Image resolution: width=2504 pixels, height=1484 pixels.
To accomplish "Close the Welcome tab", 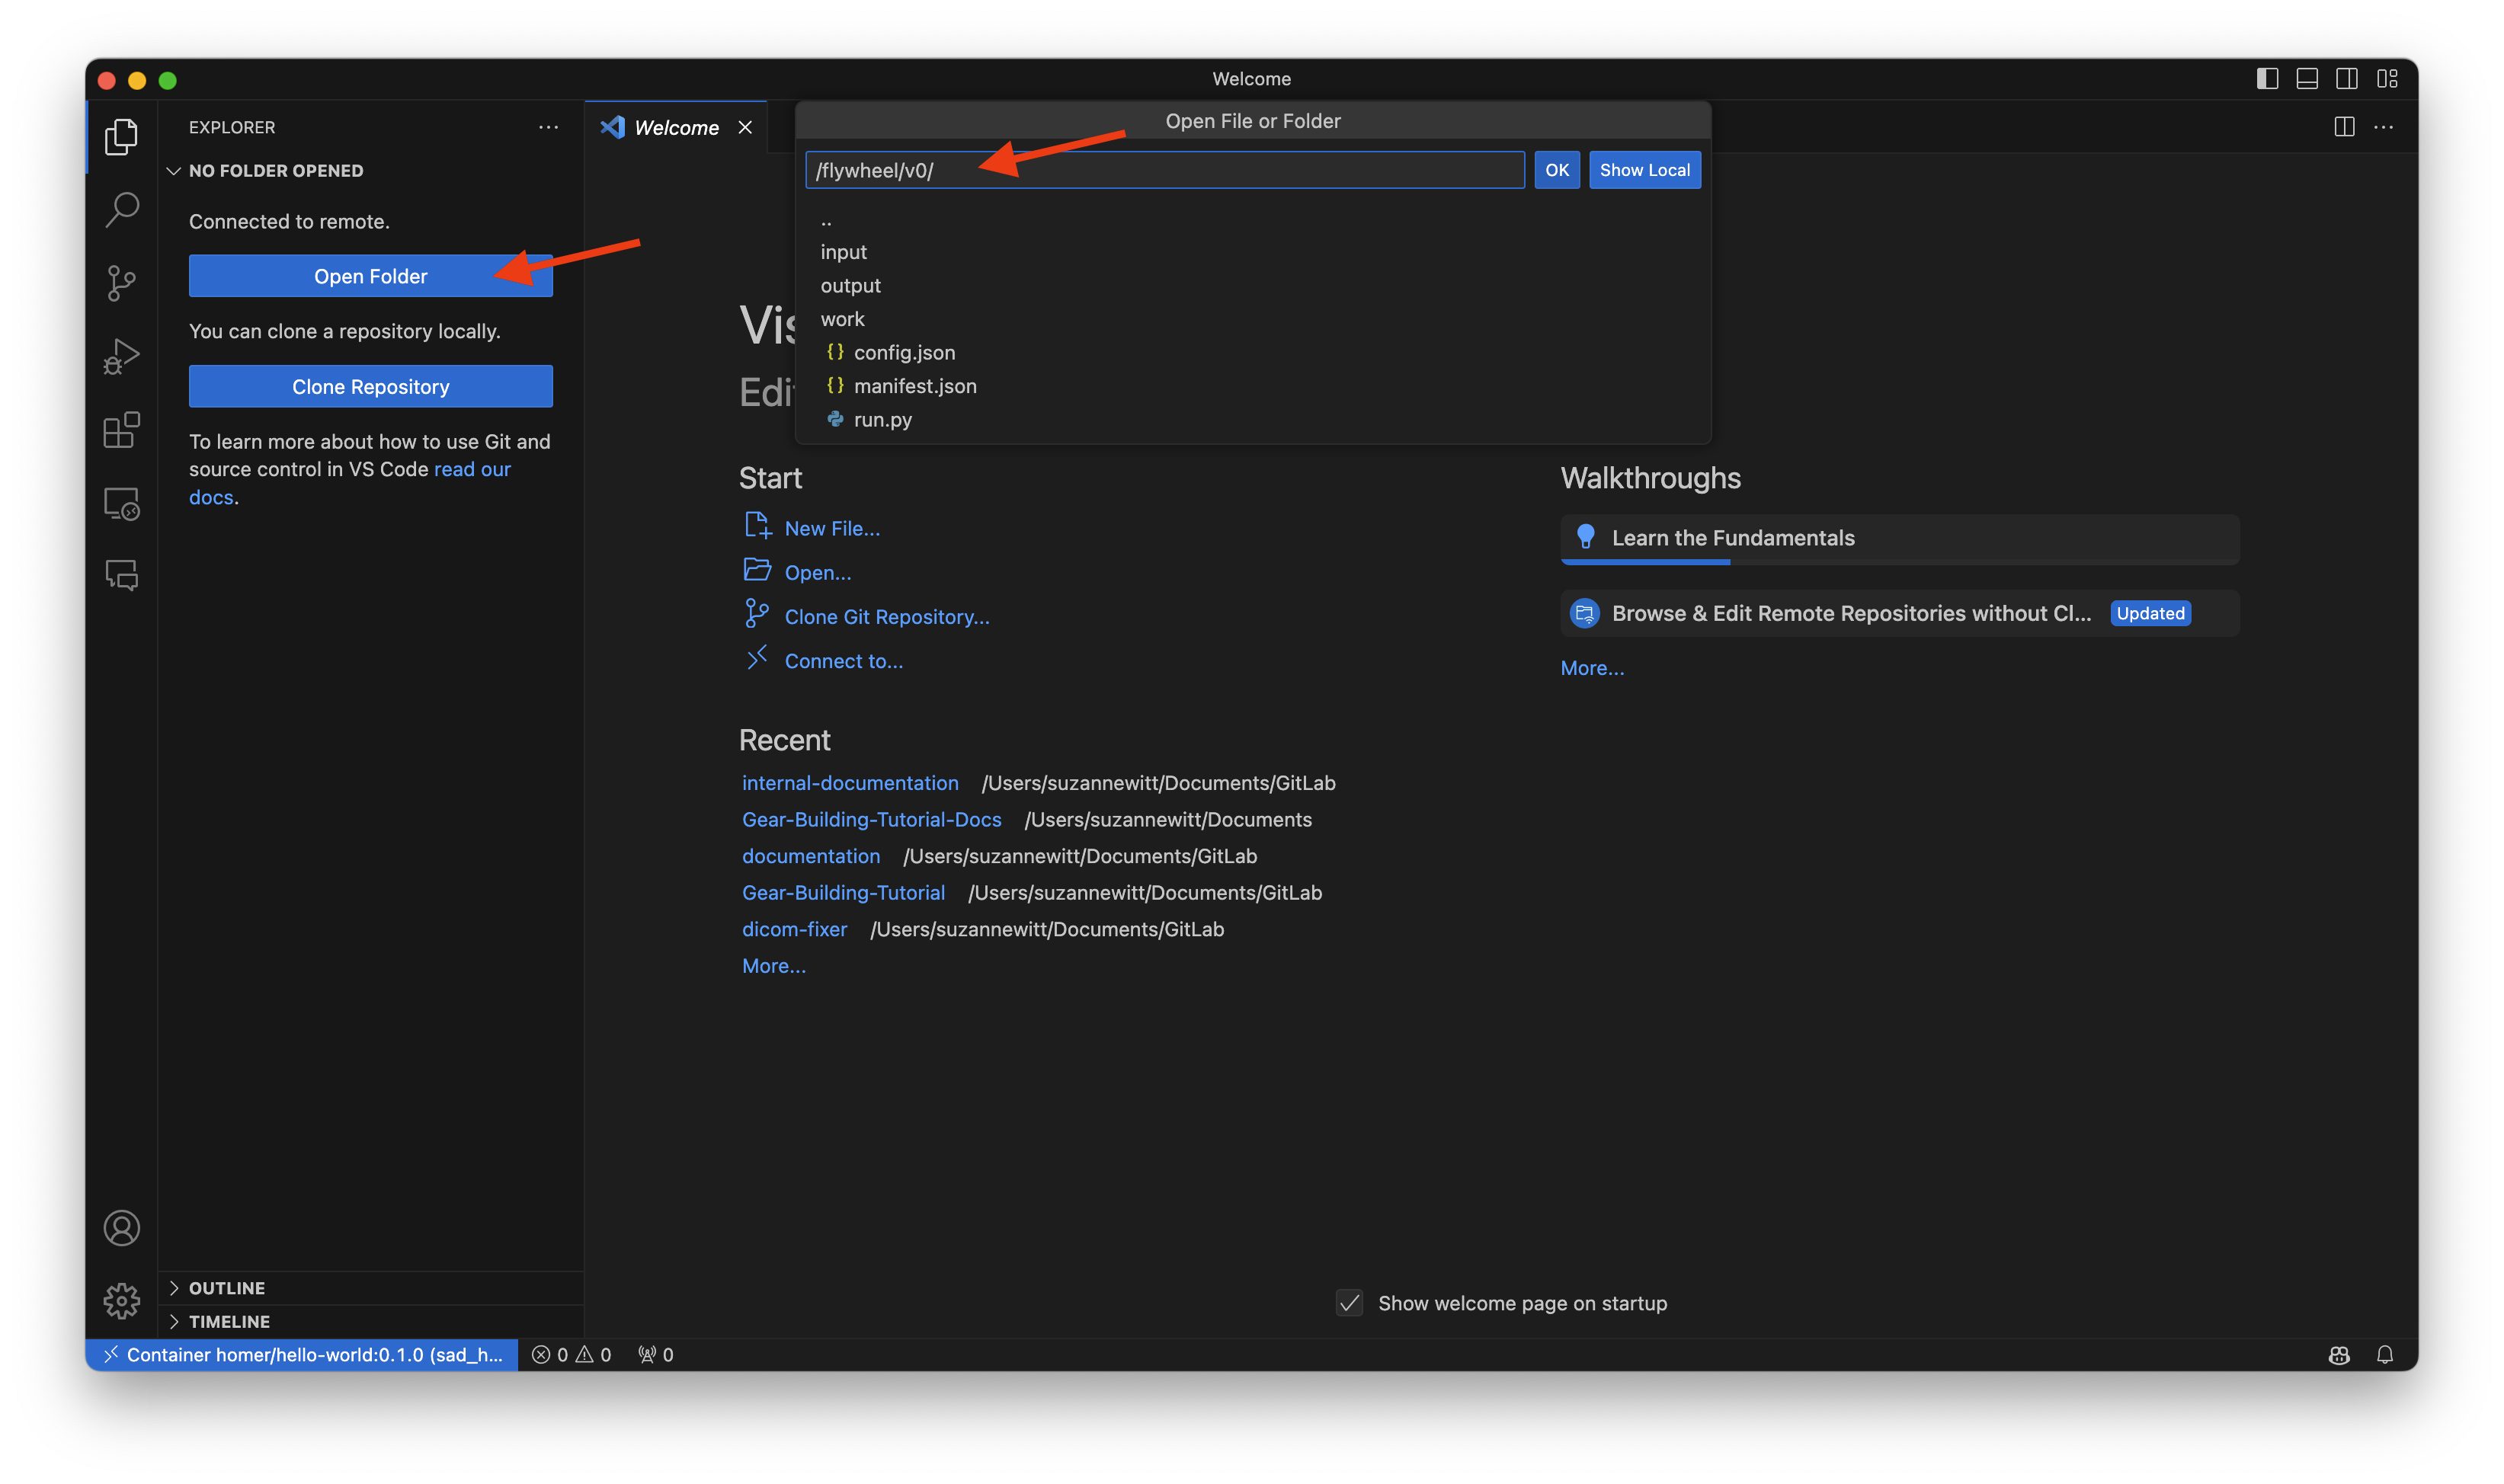I will coord(745,127).
